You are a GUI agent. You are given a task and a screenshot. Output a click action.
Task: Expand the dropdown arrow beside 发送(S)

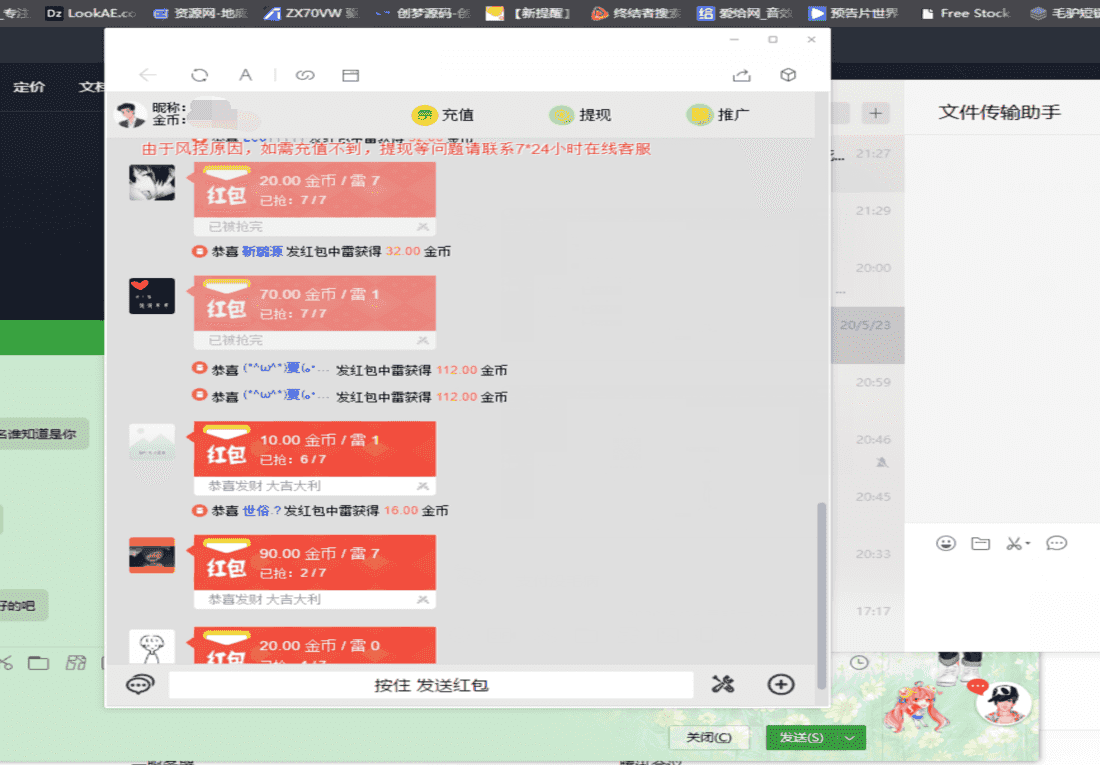(850, 738)
